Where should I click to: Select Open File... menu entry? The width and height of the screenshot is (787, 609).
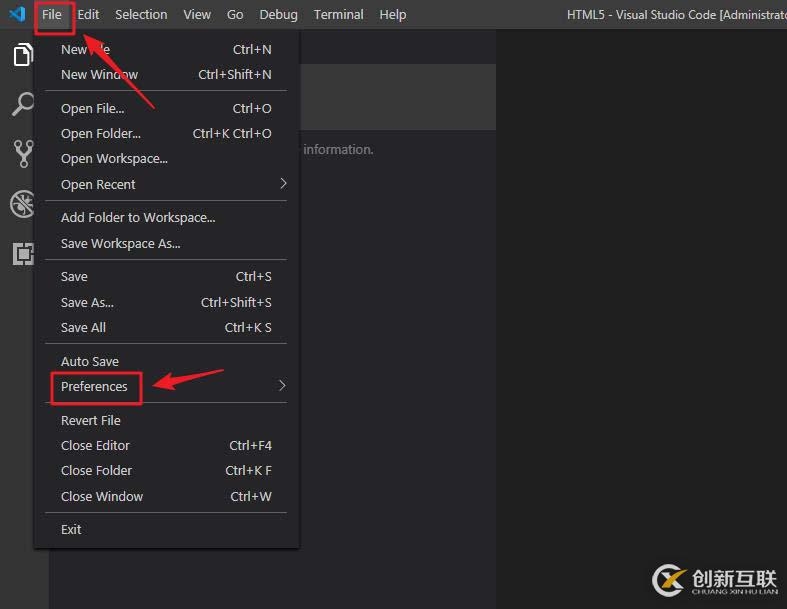(x=166, y=108)
